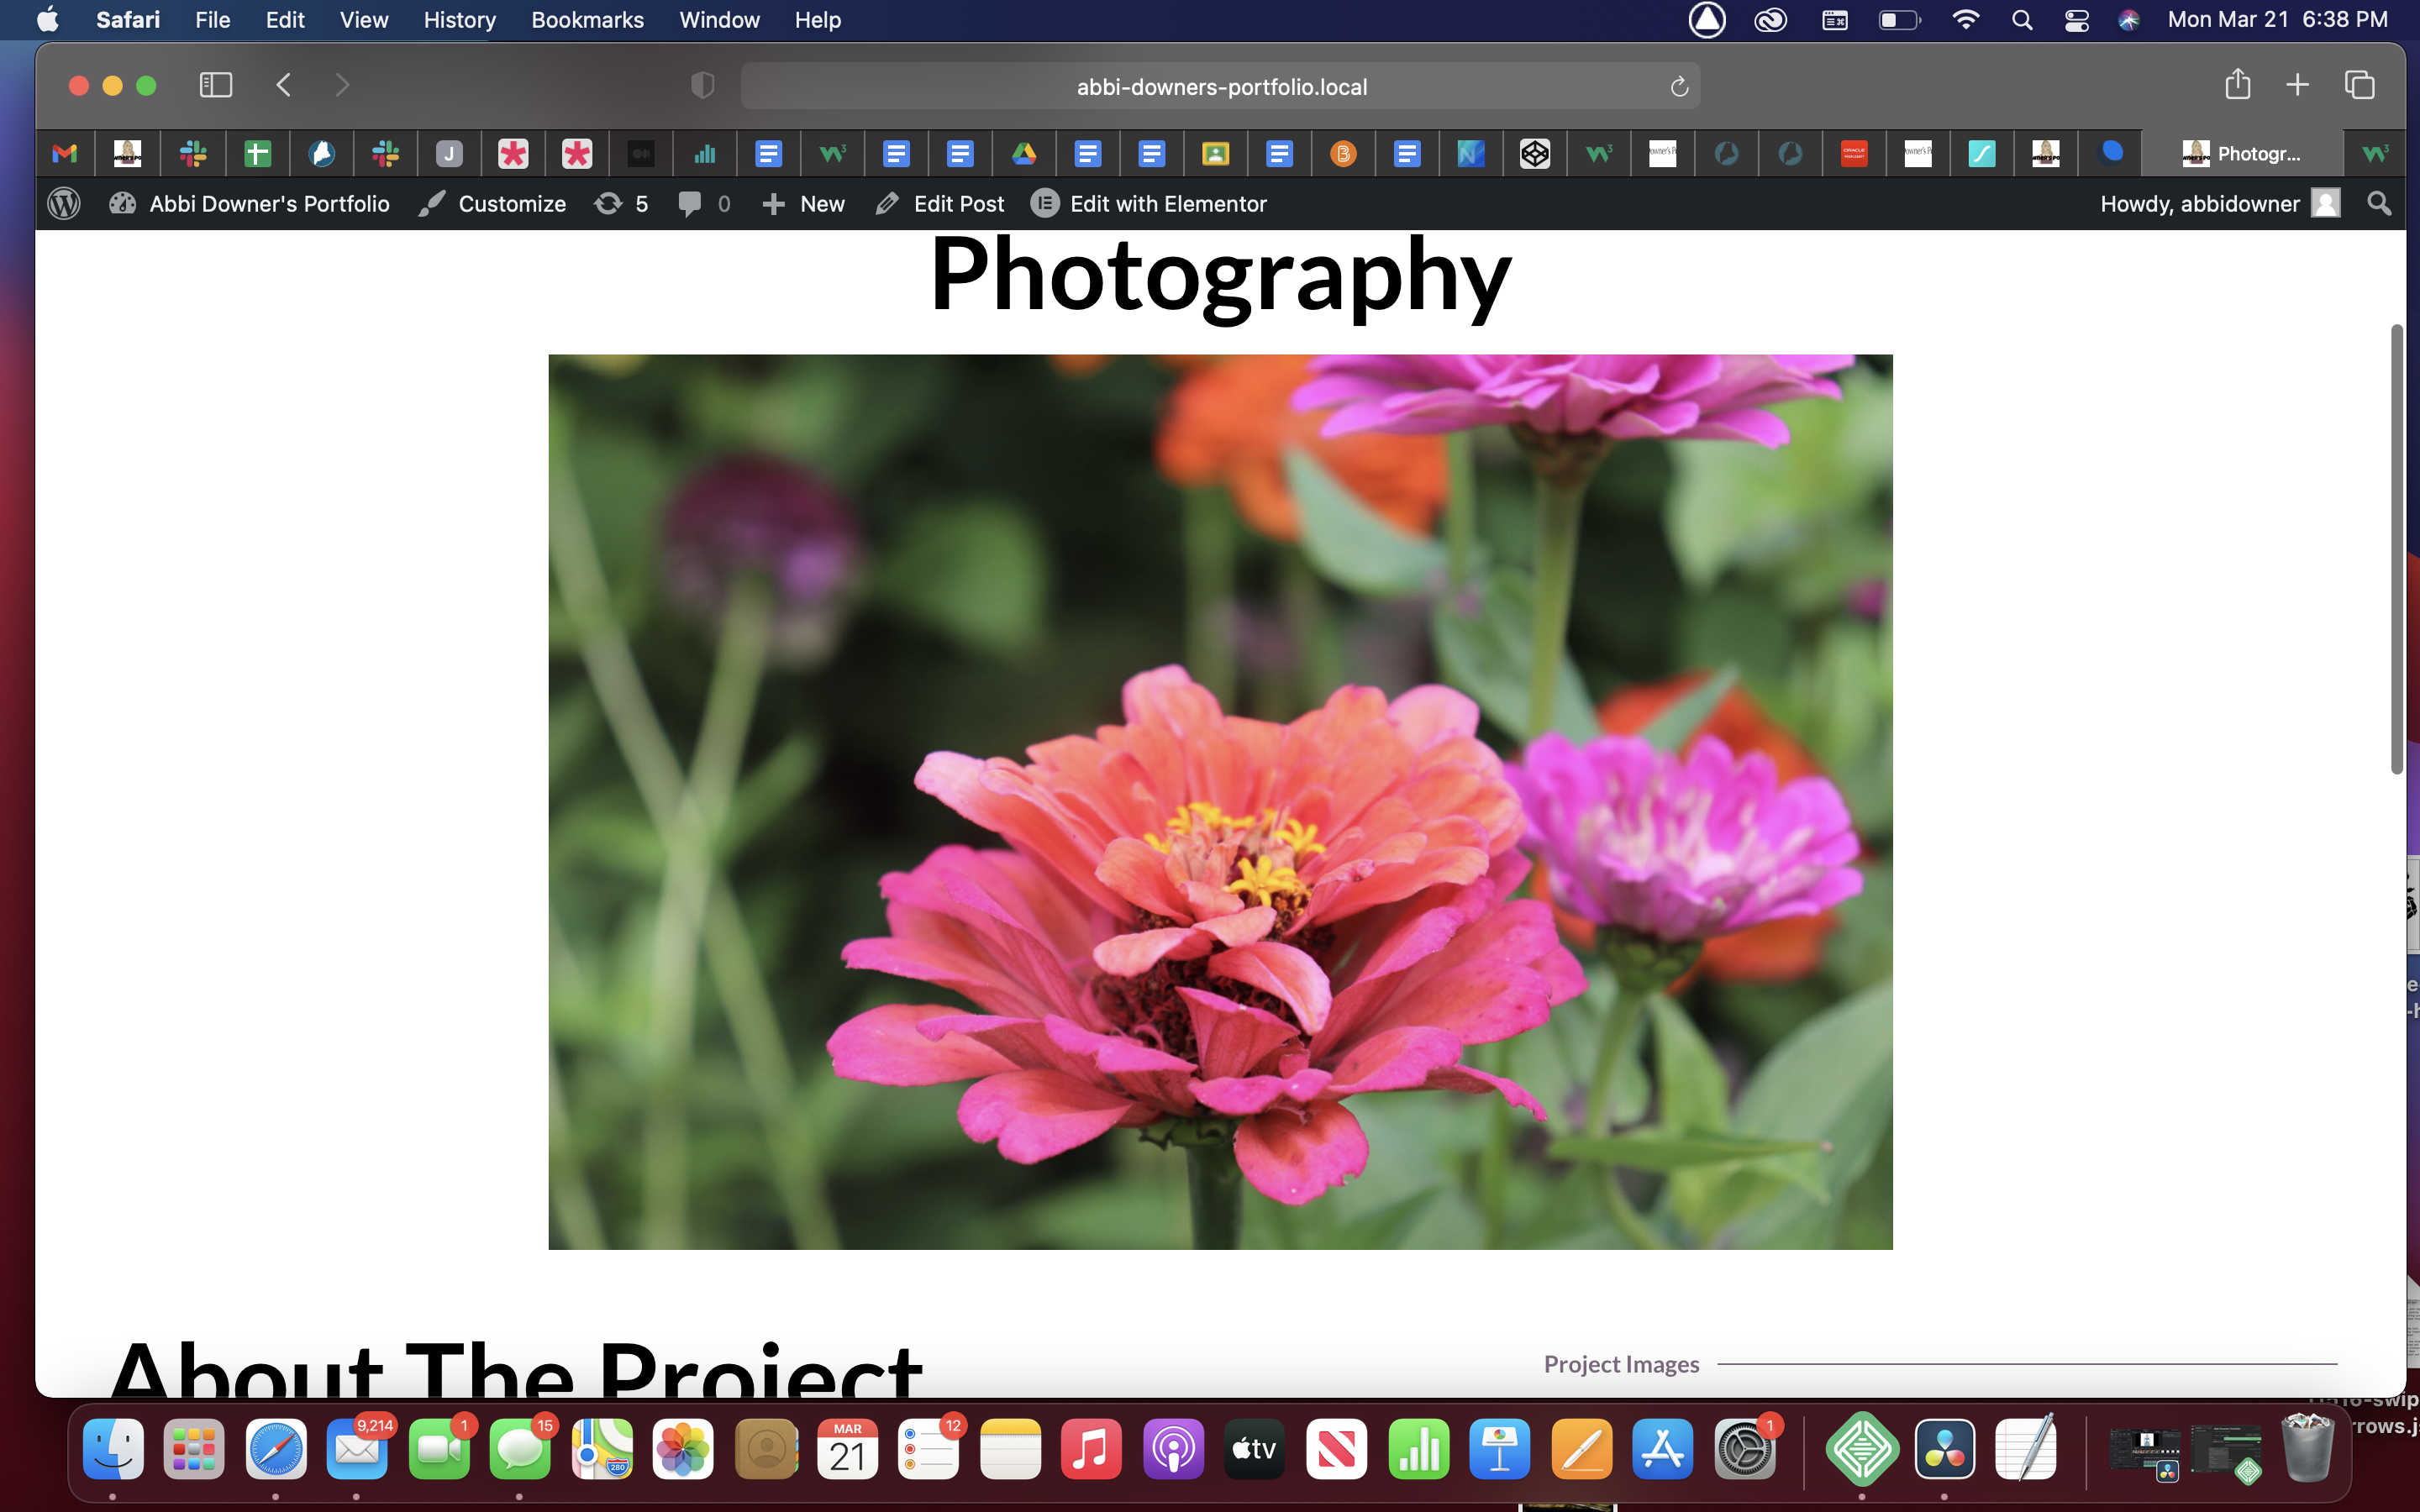This screenshot has width=2420, height=1512.
Task: Open a new tab with plus icon
Action: [x=2298, y=85]
